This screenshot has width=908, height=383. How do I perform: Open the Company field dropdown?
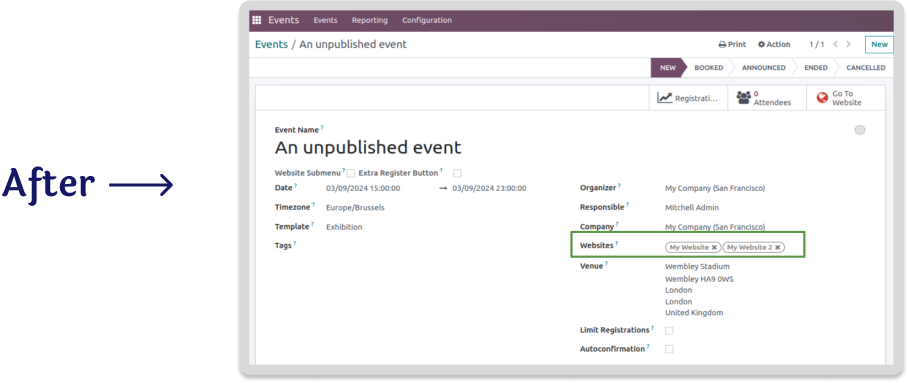[715, 227]
